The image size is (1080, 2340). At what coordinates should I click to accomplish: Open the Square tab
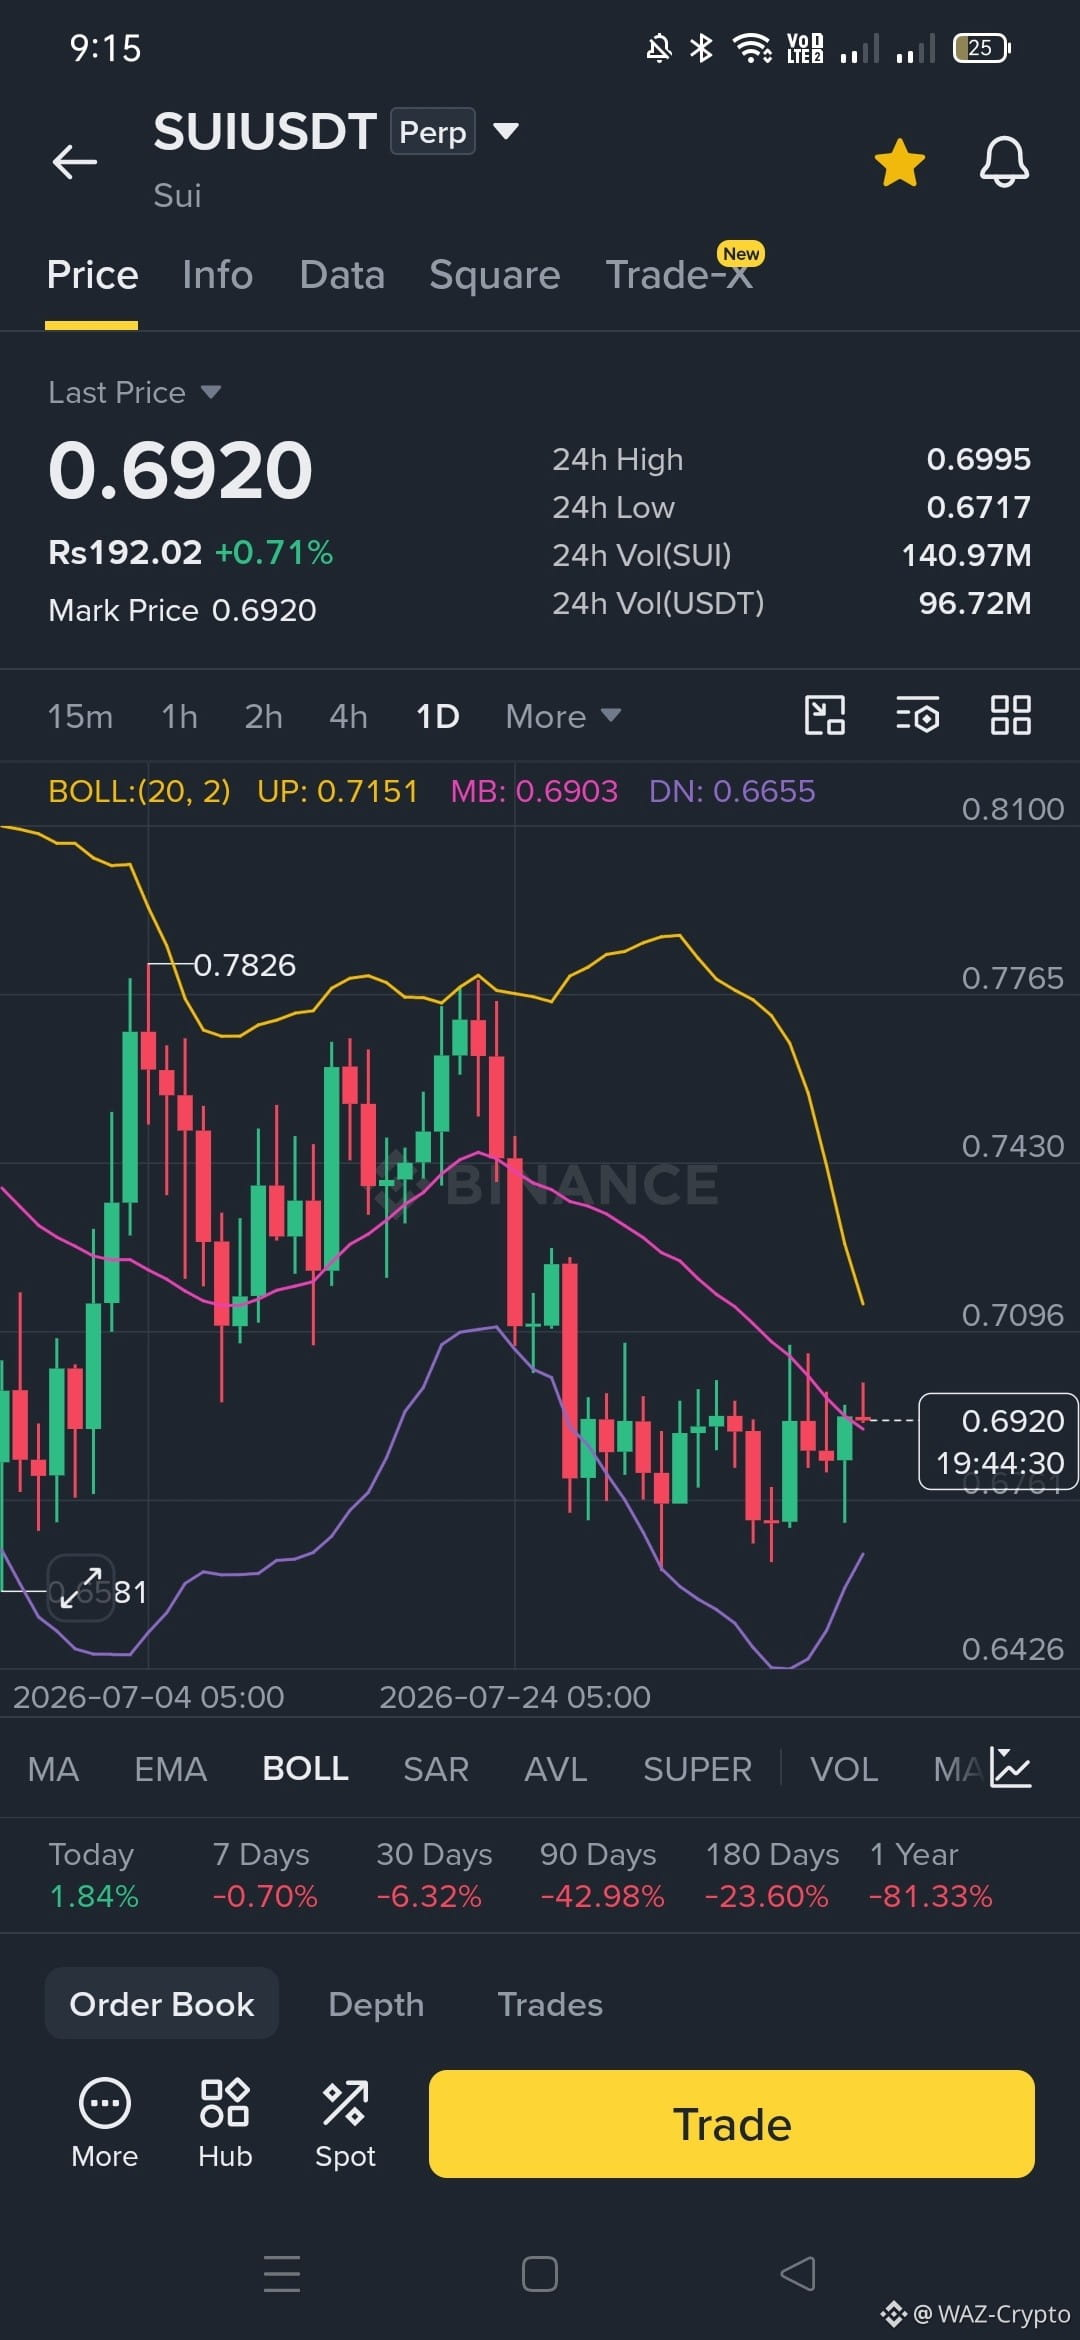tap(495, 275)
